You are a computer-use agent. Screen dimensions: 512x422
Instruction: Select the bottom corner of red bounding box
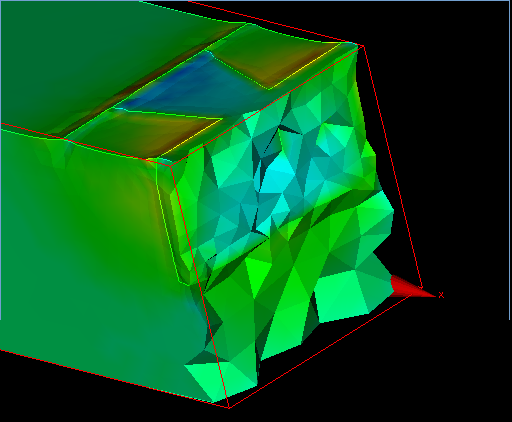coord(229,407)
